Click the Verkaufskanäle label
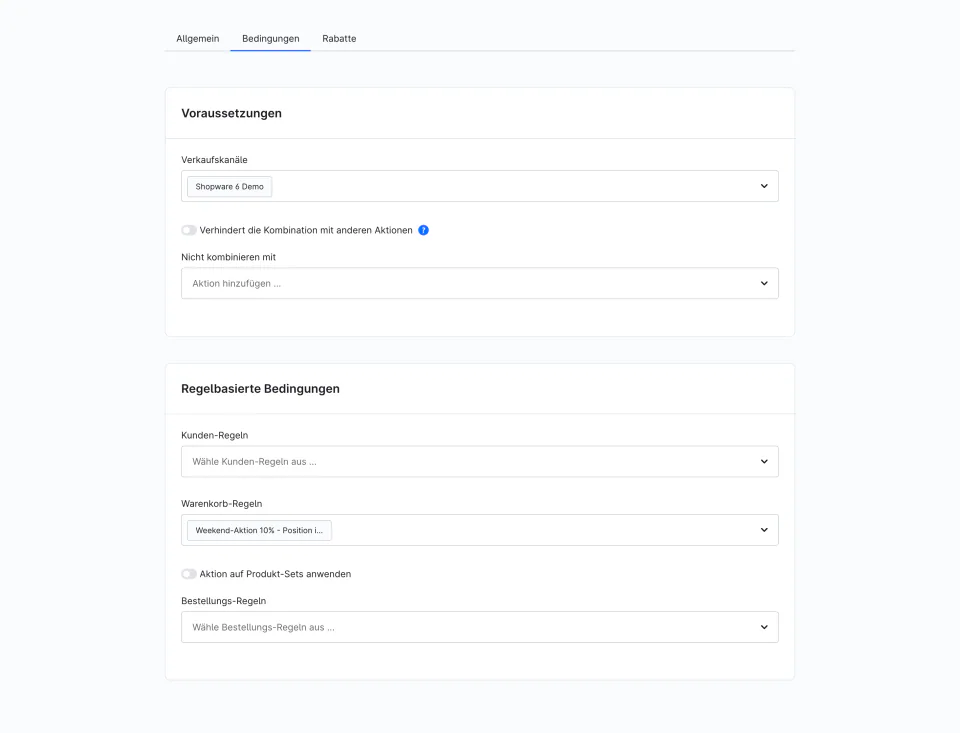The width and height of the screenshot is (960, 733). click(214, 160)
